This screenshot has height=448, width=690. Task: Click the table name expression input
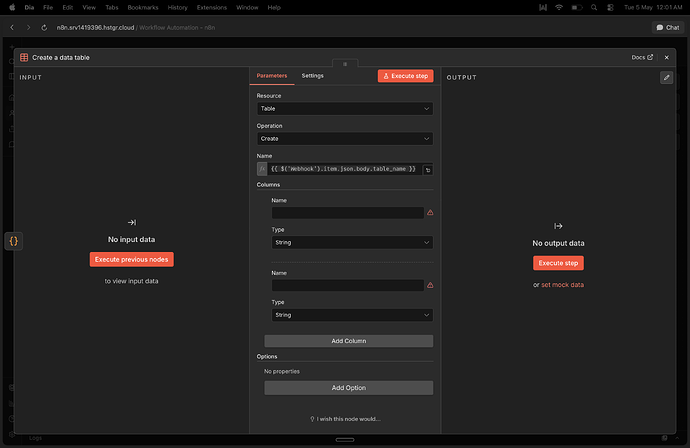tap(345, 169)
